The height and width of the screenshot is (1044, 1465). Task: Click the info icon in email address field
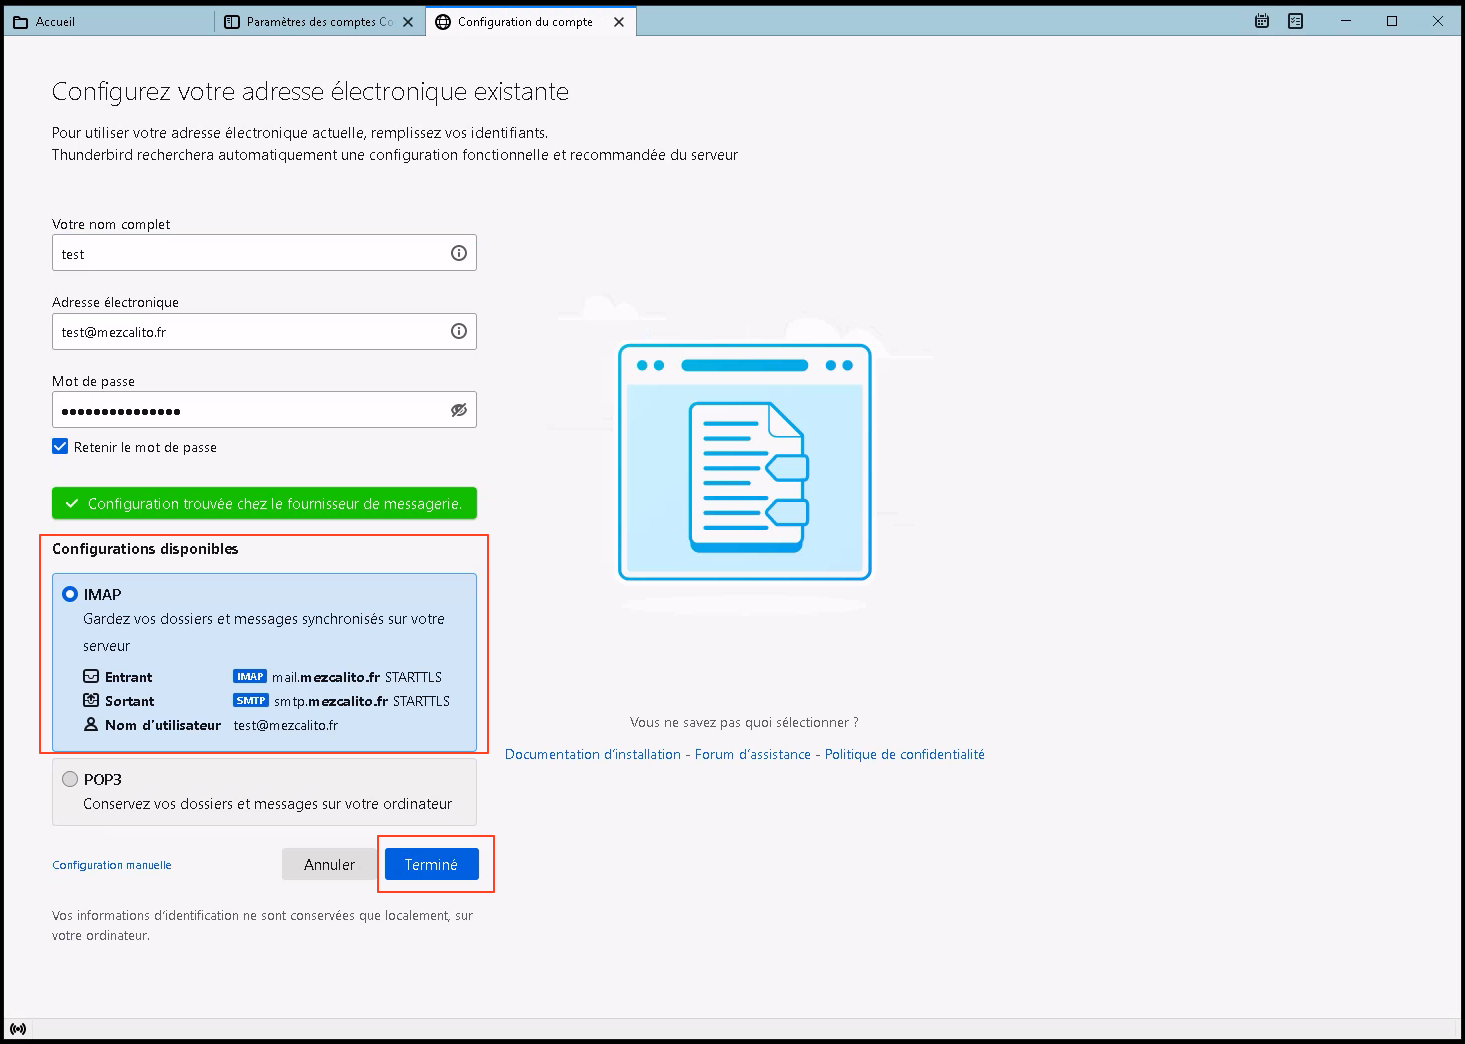tap(458, 331)
